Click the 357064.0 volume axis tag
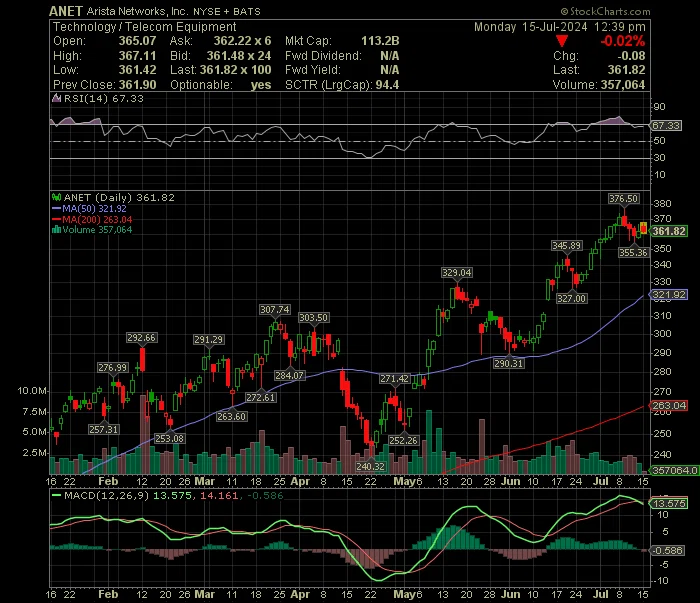Viewport: 700px width, 603px height. (674, 470)
